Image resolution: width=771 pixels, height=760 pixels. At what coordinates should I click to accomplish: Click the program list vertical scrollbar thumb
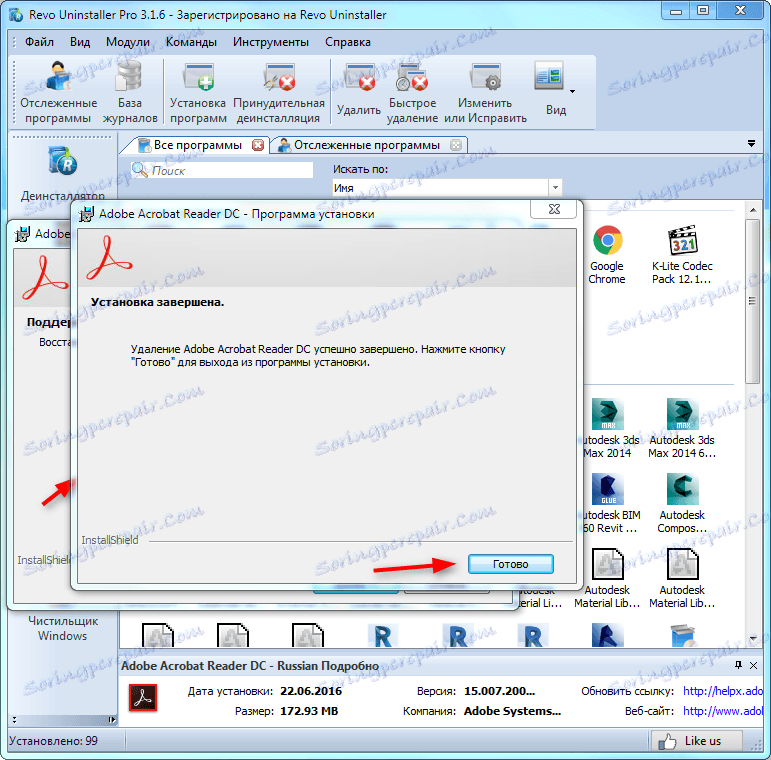(753, 301)
